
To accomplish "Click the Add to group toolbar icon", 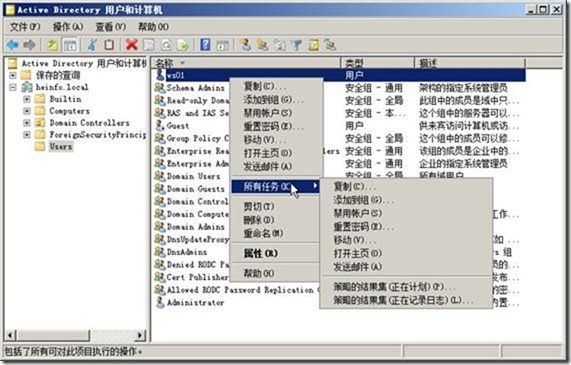I will click(330, 45).
